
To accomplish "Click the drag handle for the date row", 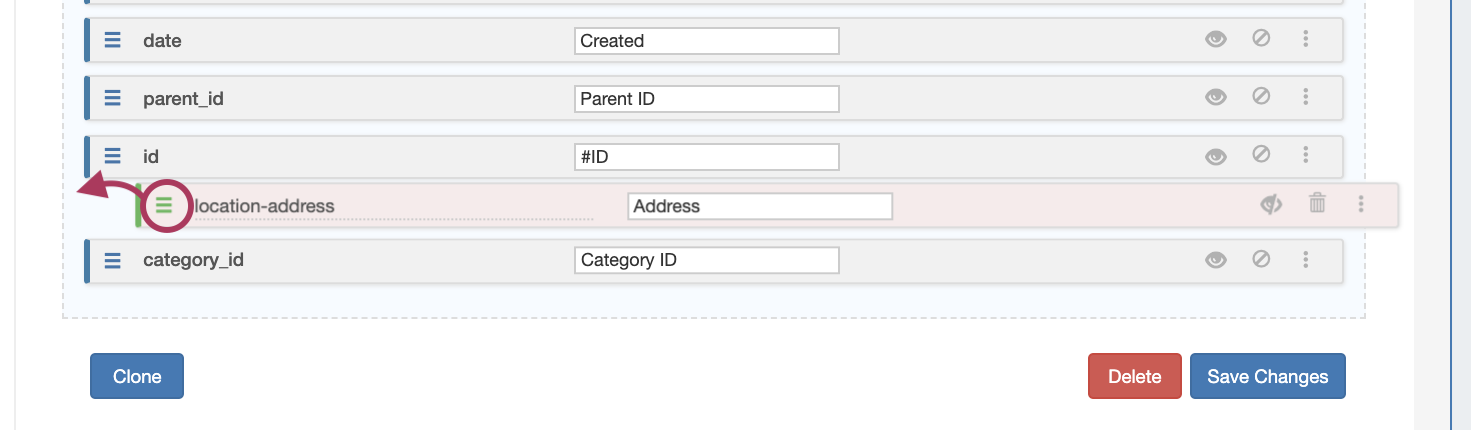I will click(113, 41).
